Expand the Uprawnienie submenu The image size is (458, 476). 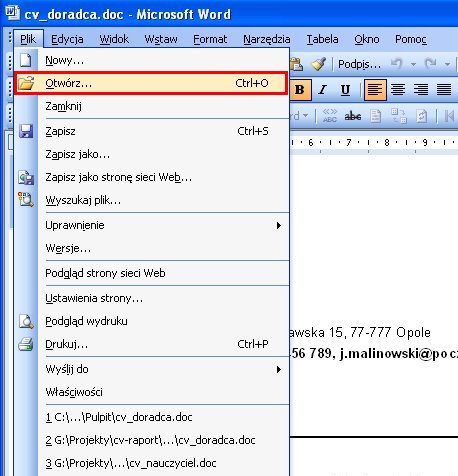(151, 225)
